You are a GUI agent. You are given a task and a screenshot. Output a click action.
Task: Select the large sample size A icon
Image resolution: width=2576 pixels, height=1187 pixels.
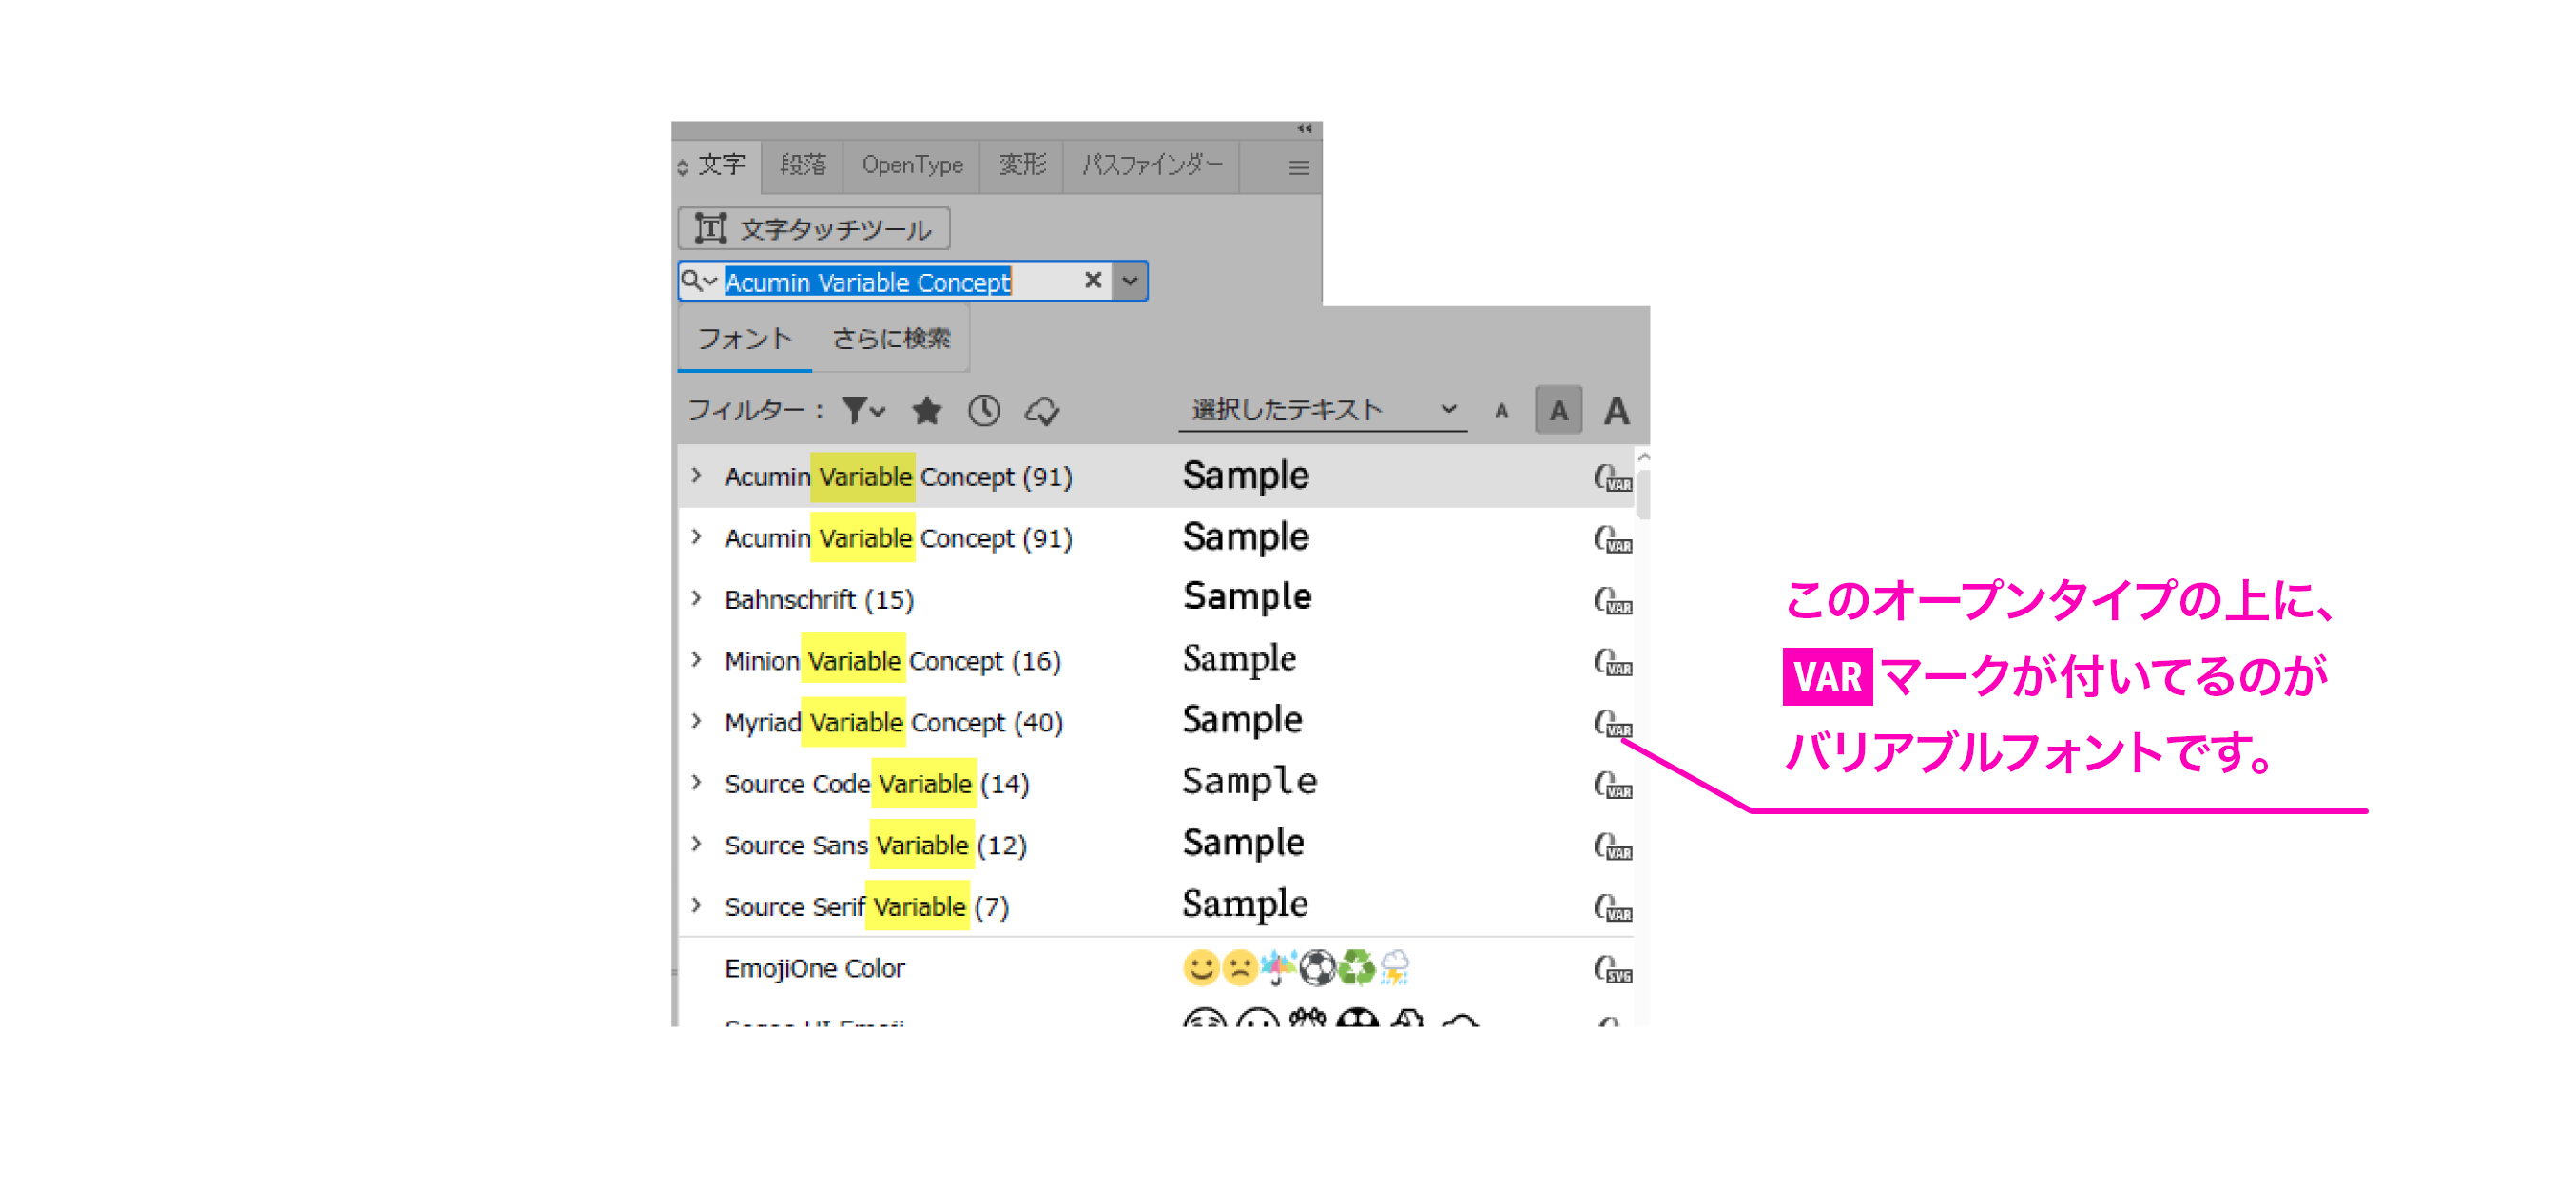1616,411
